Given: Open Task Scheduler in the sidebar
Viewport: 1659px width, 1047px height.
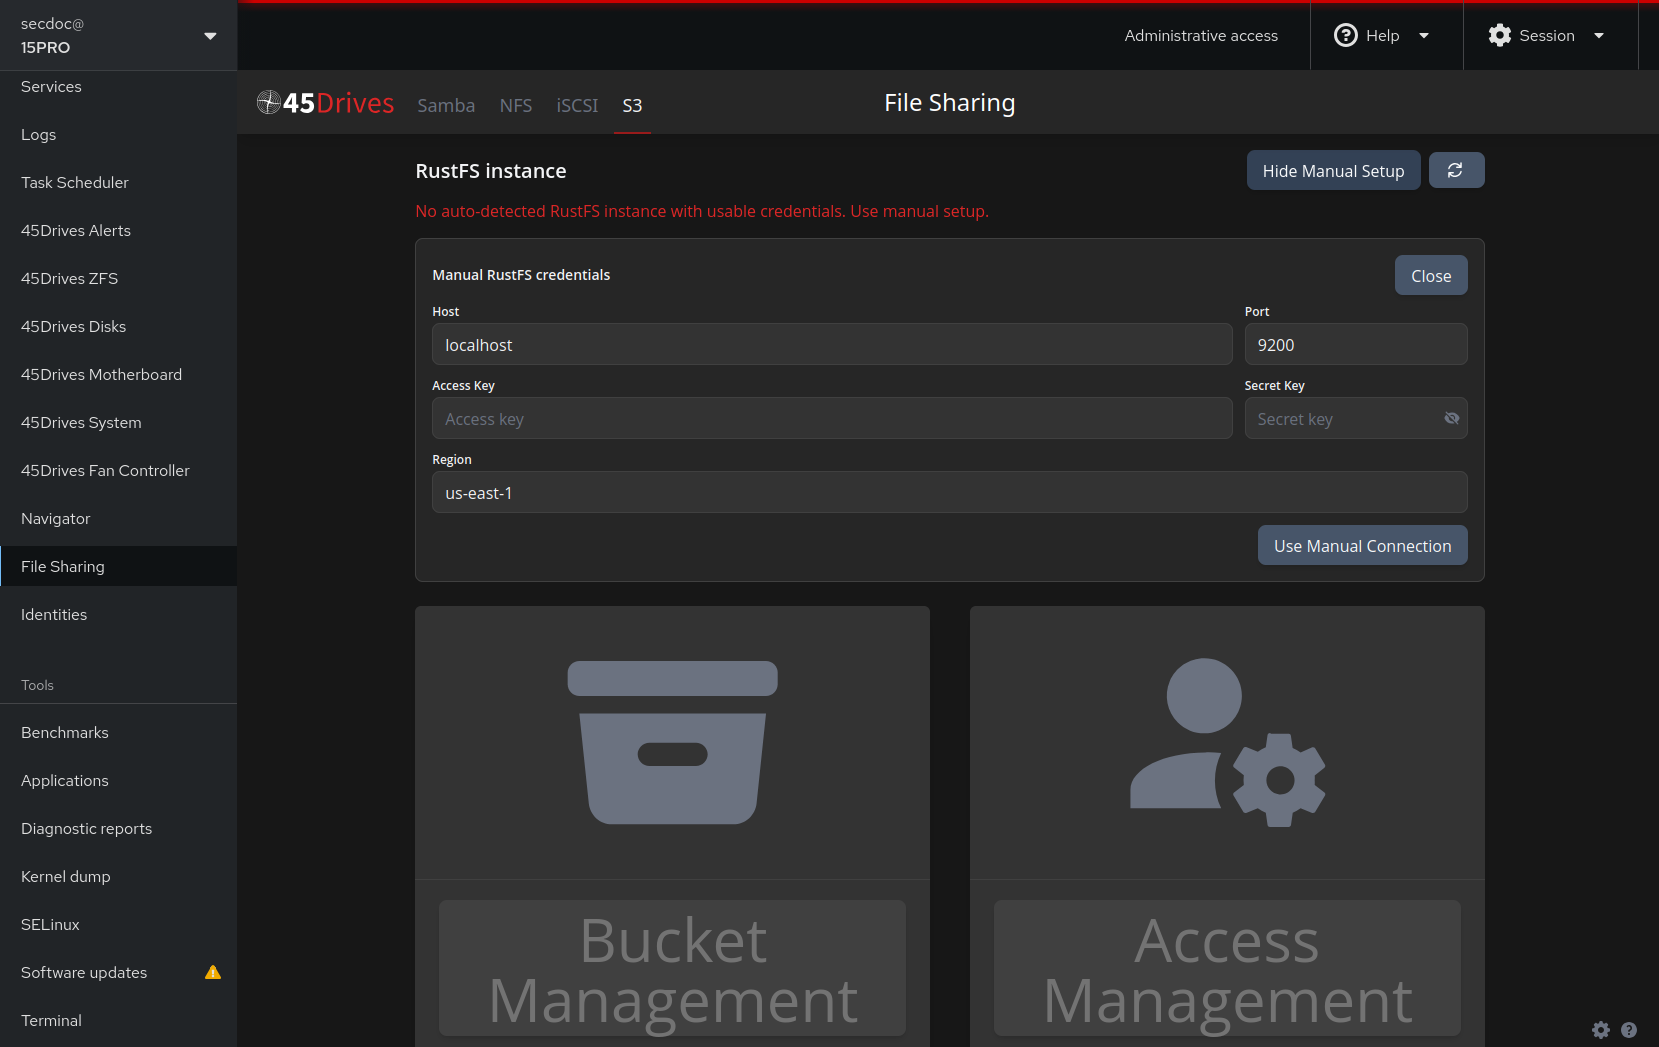Looking at the screenshot, I should coord(118,183).
